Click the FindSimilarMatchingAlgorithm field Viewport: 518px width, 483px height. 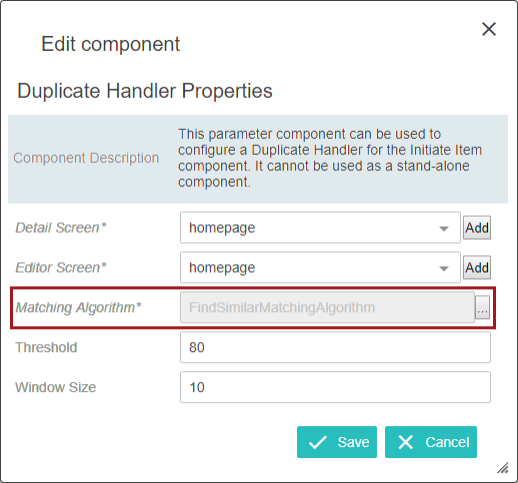[x=327, y=307]
